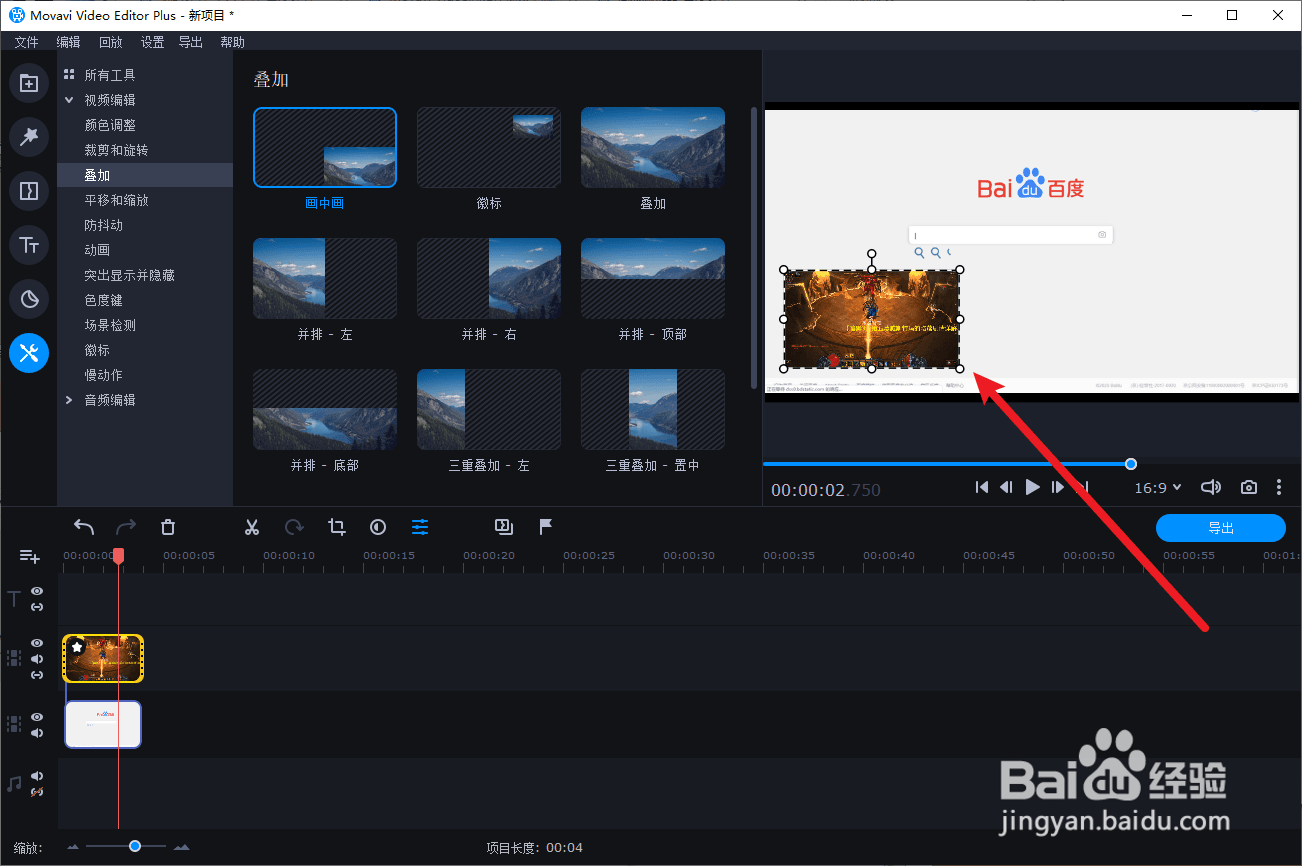
Task: Open clip properties sliders icon
Action: [x=420, y=527]
